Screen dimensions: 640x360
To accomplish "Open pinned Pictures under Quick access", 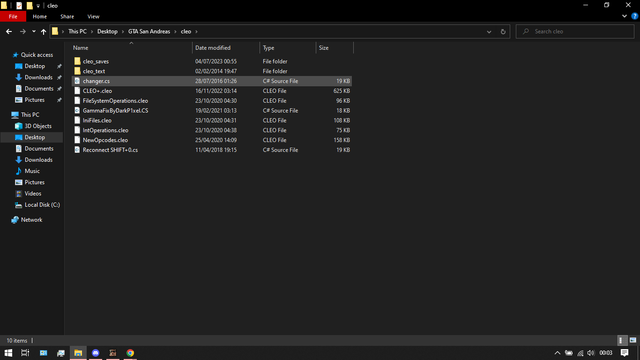I will (x=34, y=100).
